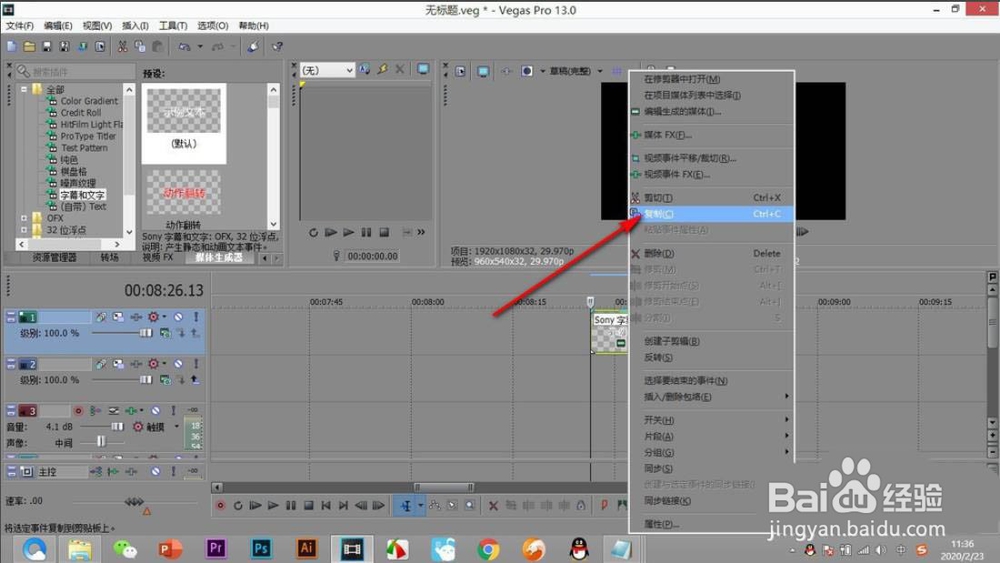Switch to the 转场 tab

pos(109,258)
